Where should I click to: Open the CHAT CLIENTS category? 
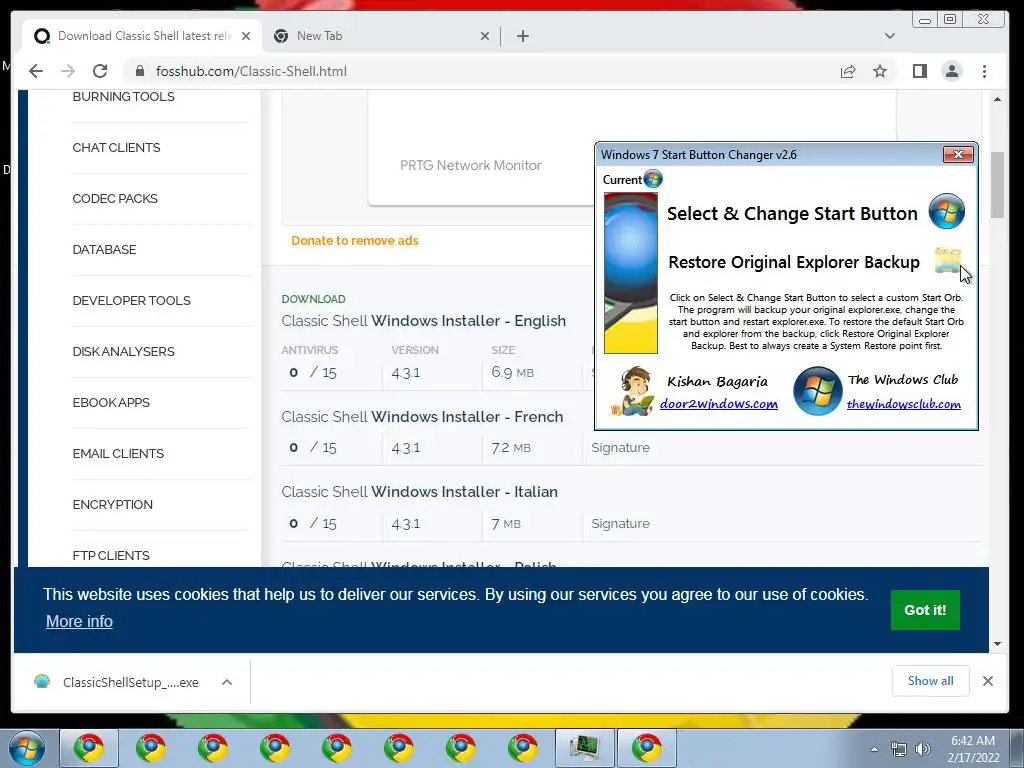pyautogui.click(x=116, y=148)
